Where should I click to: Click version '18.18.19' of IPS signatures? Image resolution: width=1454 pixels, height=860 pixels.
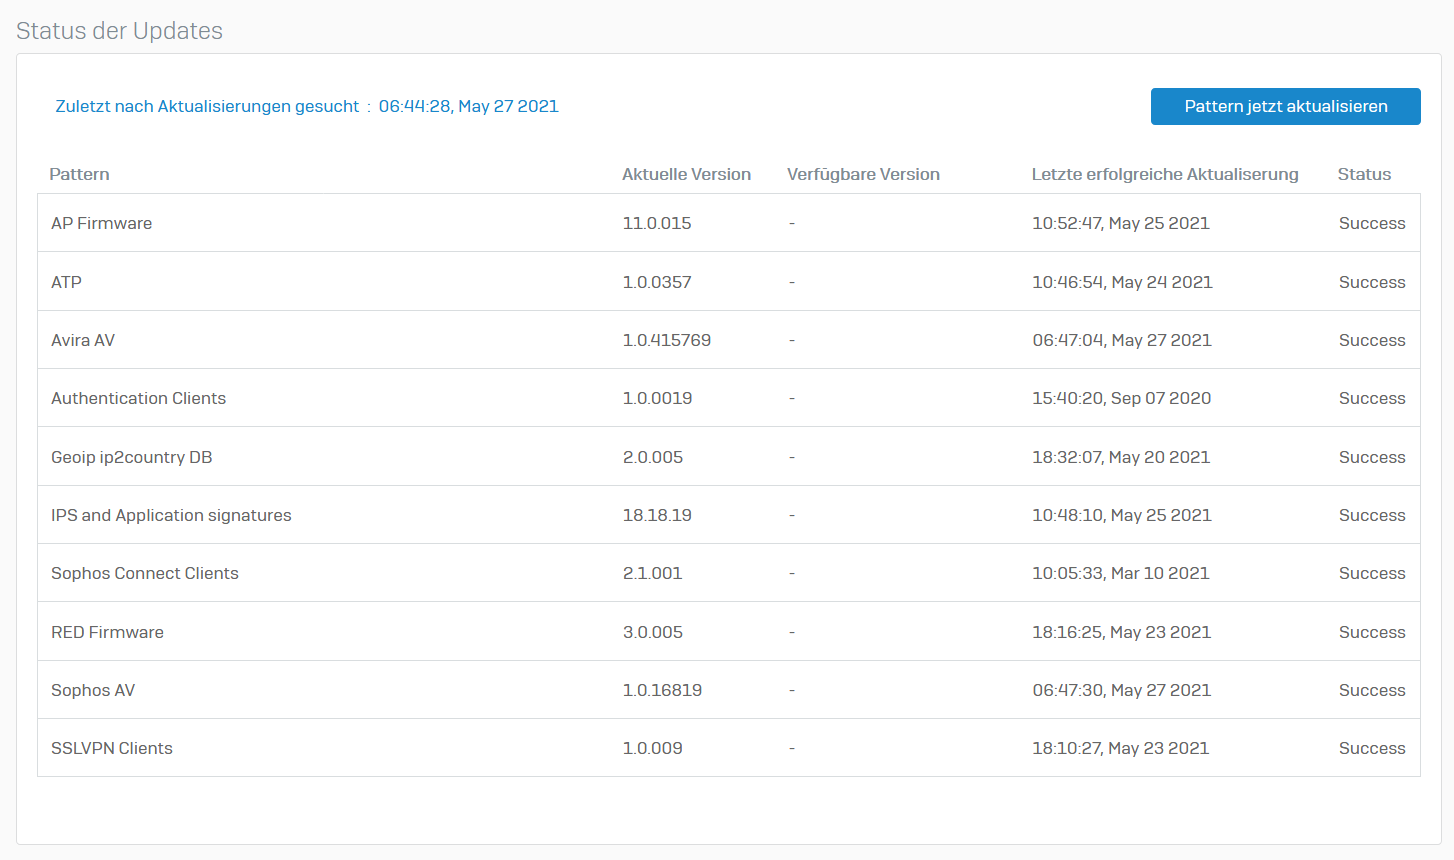[657, 515]
